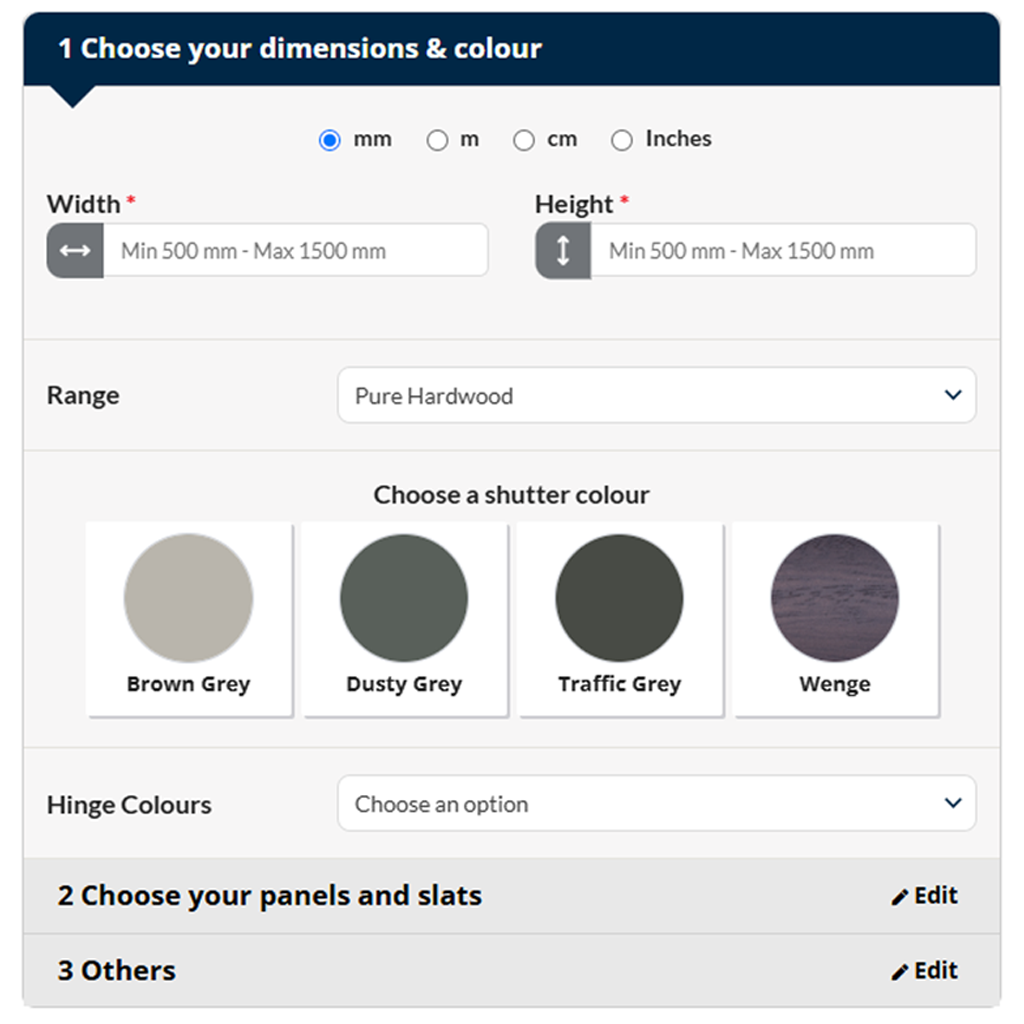Open step 3 Others section

(117, 971)
